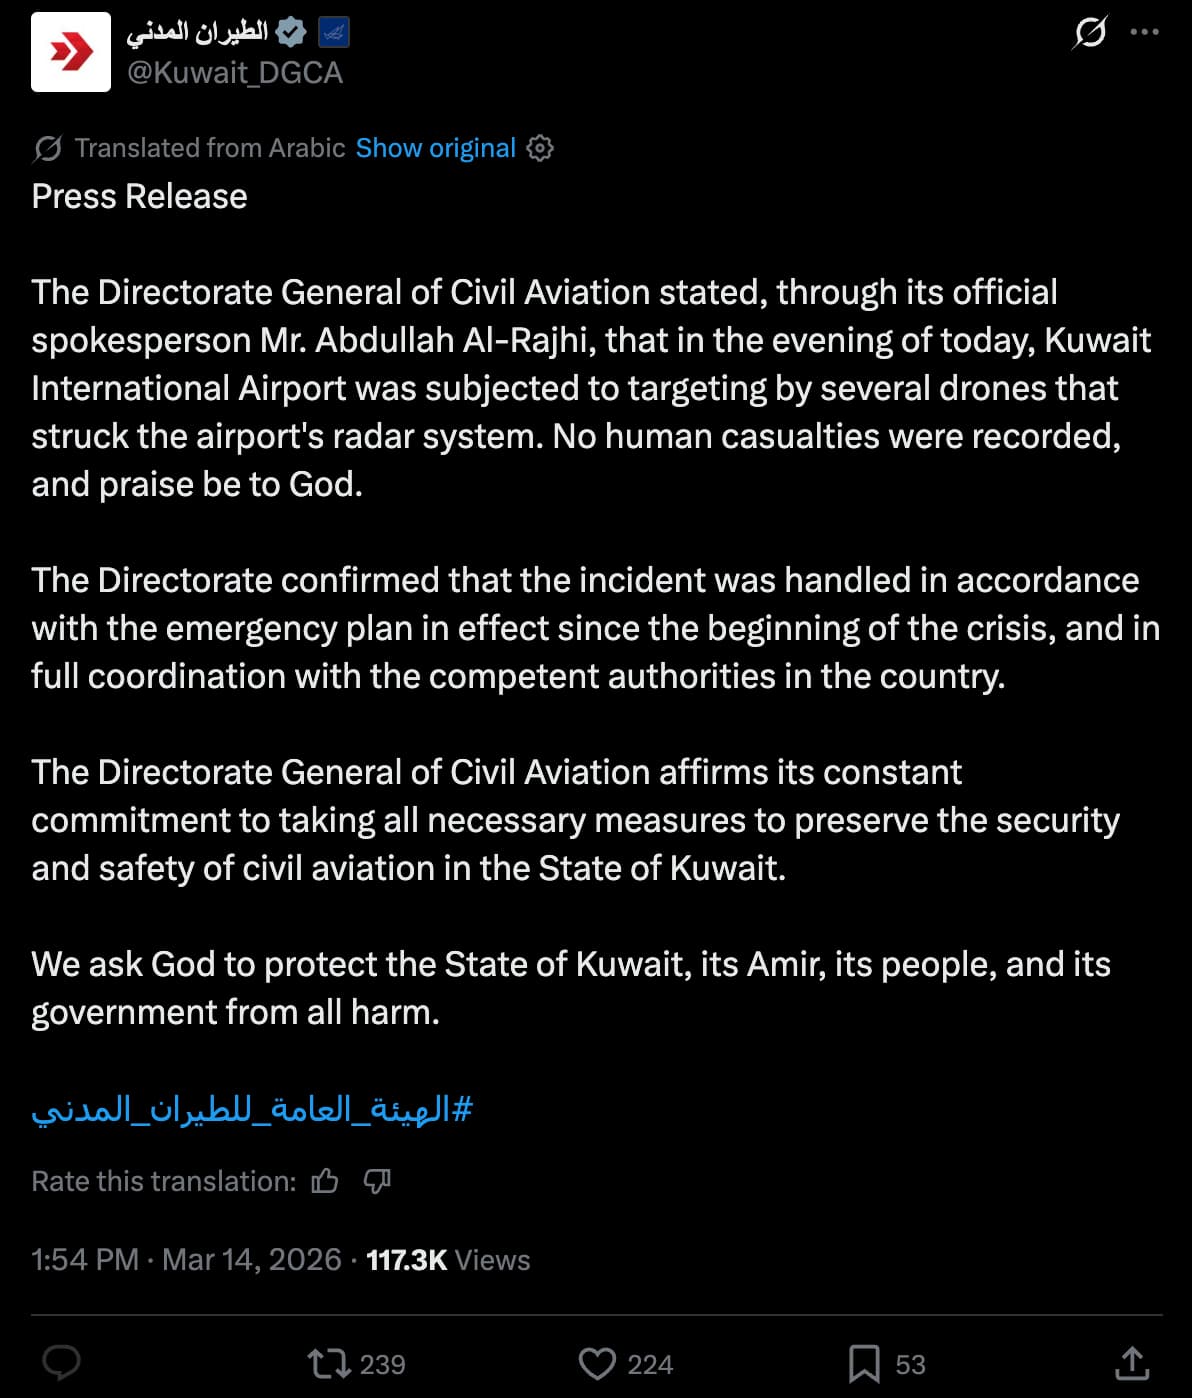The width and height of the screenshot is (1192, 1398).
Task: Bookmark this post
Action: coord(863,1364)
